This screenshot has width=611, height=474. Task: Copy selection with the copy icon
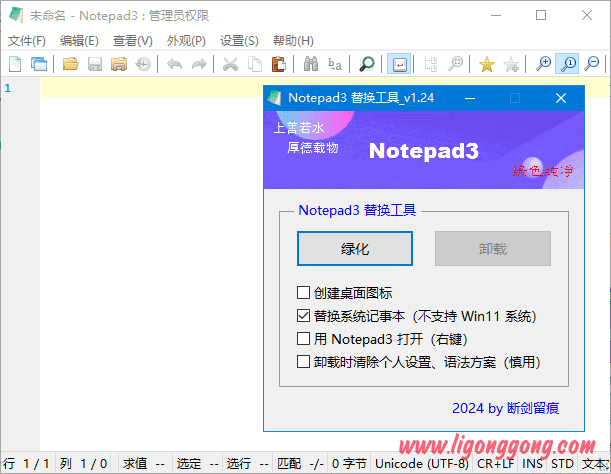[255, 64]
